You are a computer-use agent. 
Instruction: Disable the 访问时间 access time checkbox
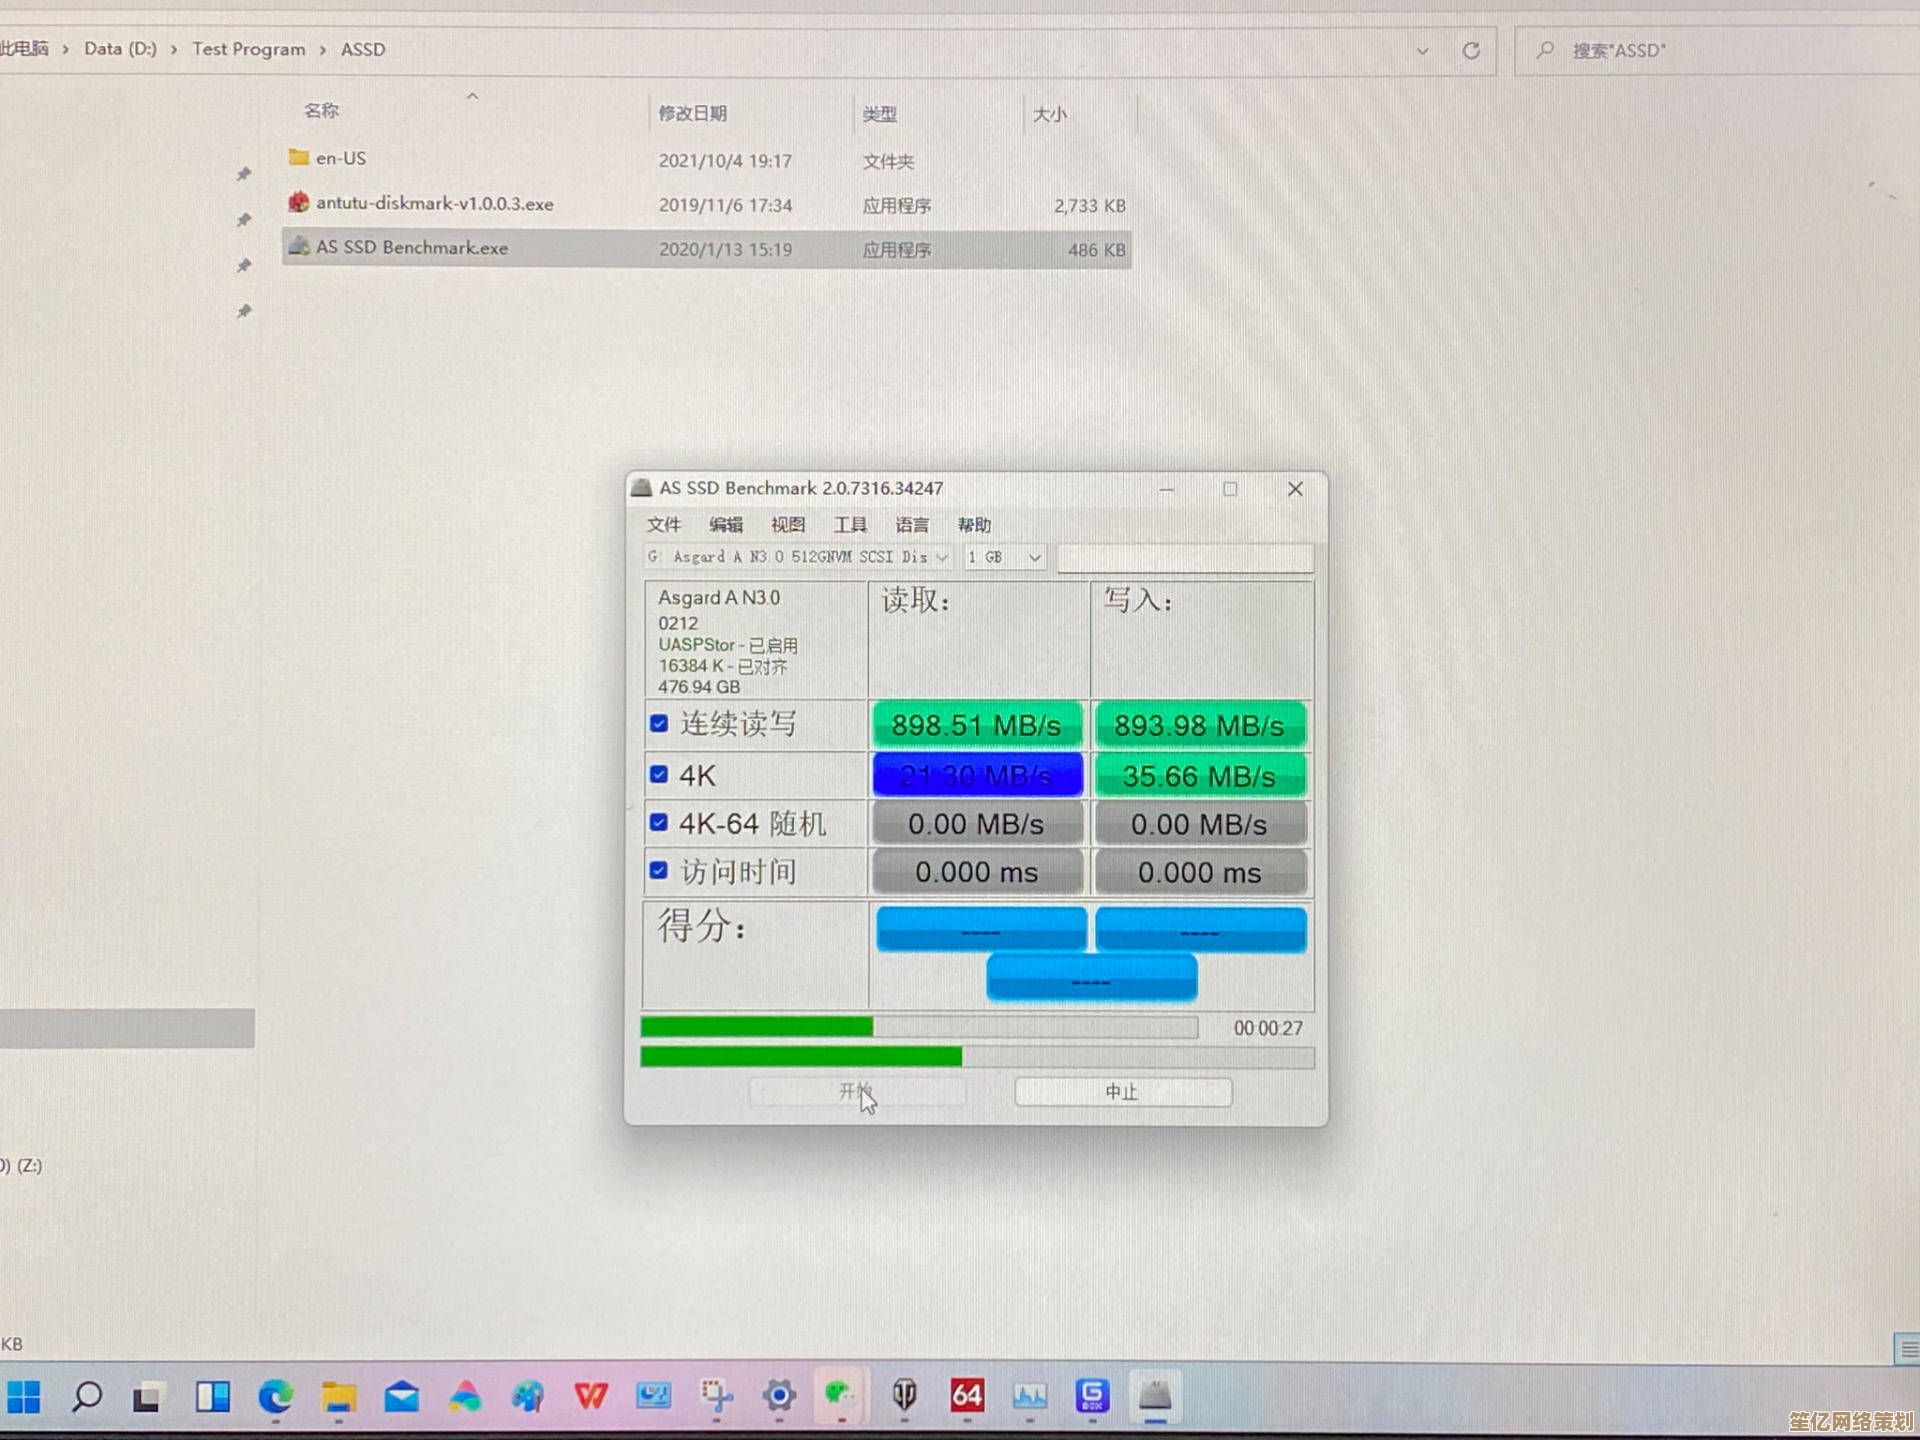click(659, 871)
